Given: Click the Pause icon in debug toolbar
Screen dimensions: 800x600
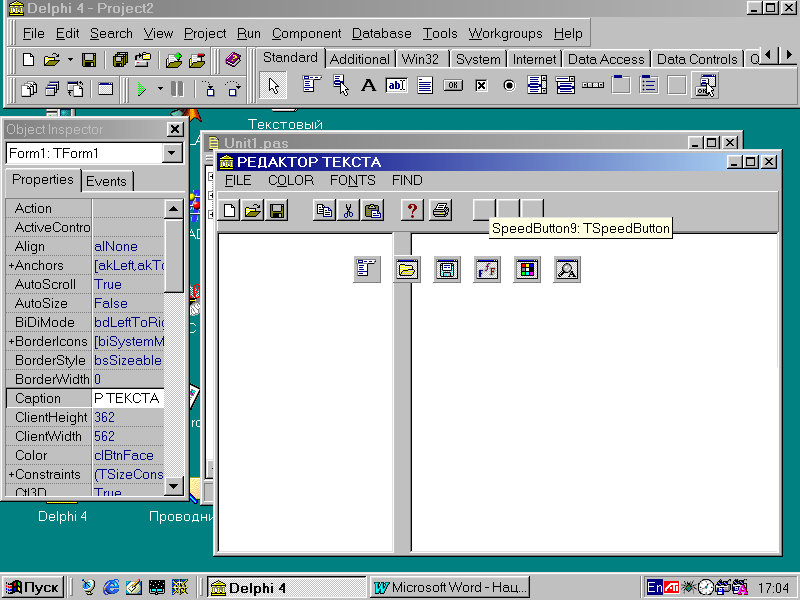Looking at the screenshot, I should tap(177, 90).
